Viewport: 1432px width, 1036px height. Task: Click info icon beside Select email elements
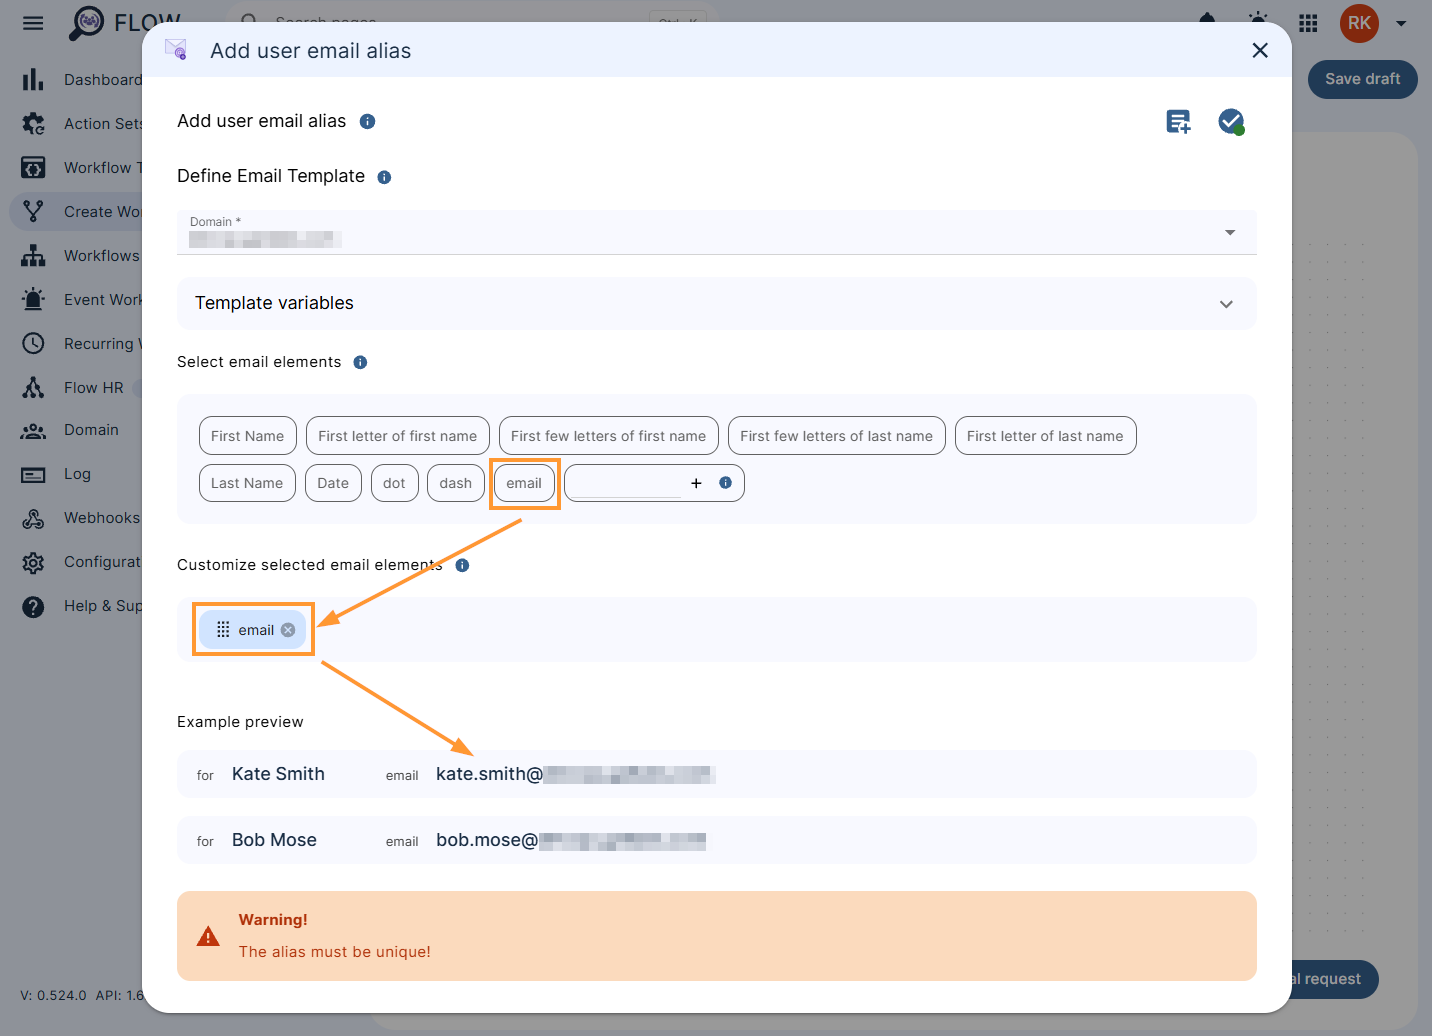pyautogui.click(x=360, y=362)
